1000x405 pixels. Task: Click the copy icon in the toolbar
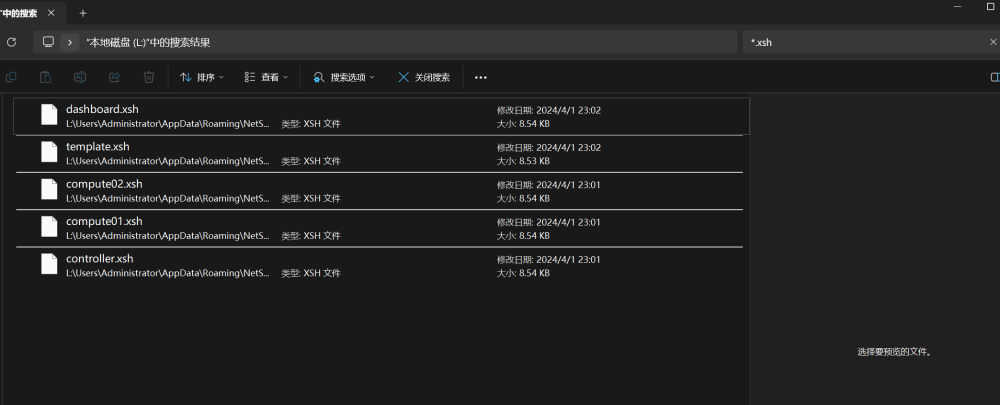tap(11, 77)
